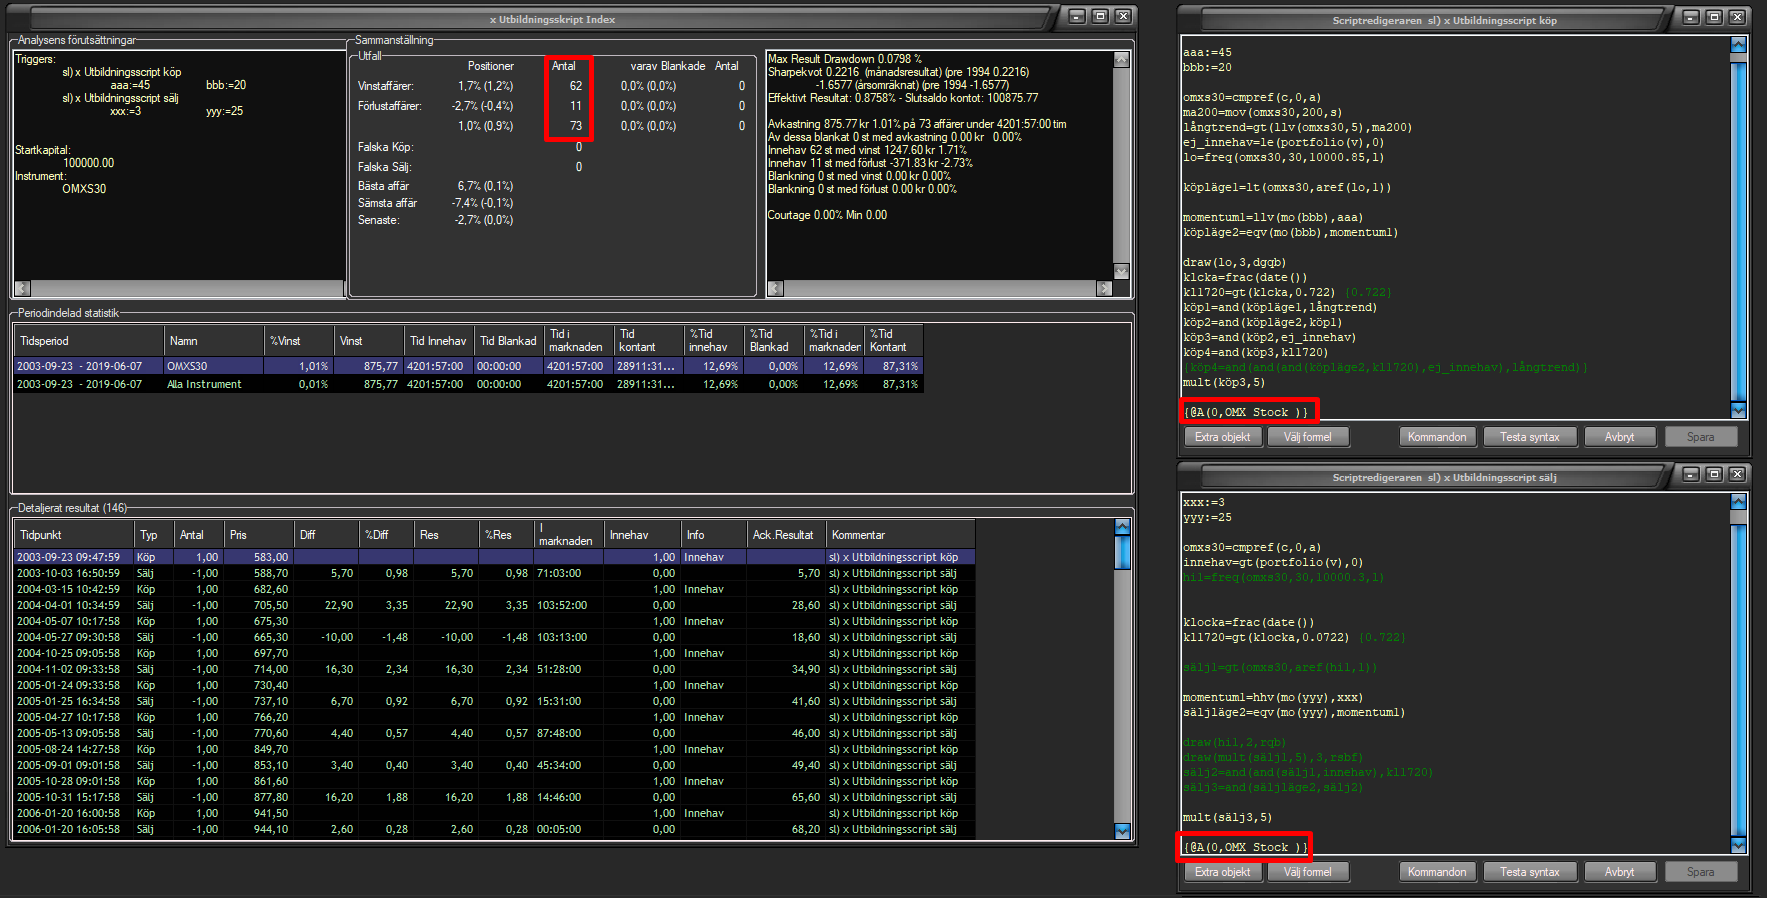The height and width of the screenshot is (898, 1767).
Task: Minimize the Utbildningsscript köp script editor
Action: click(x=1691, y=18)
